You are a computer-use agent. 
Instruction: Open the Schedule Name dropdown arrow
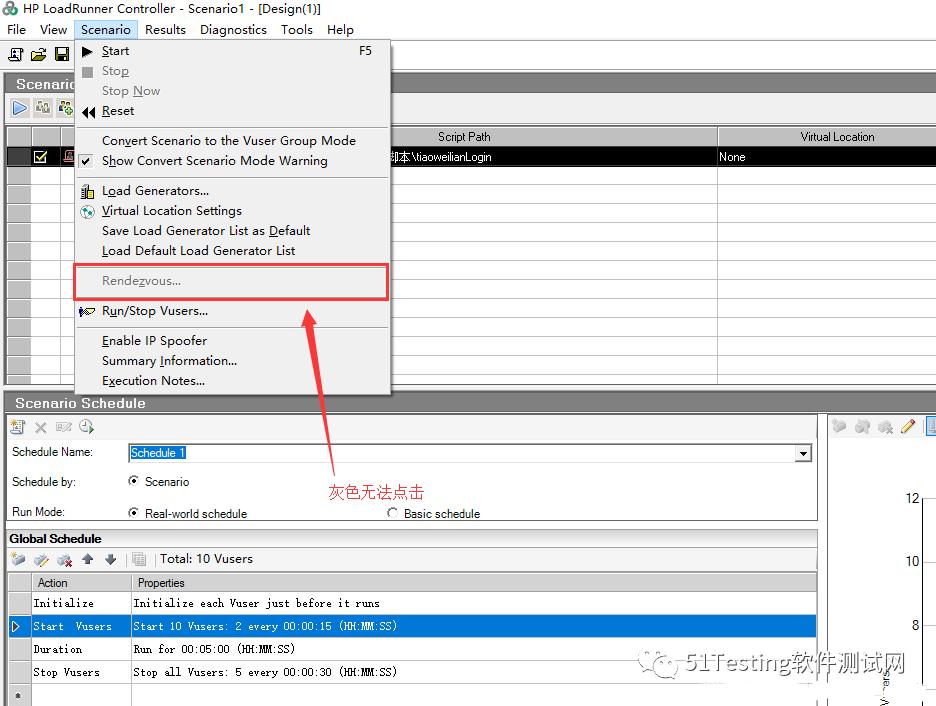coord(803,454)
